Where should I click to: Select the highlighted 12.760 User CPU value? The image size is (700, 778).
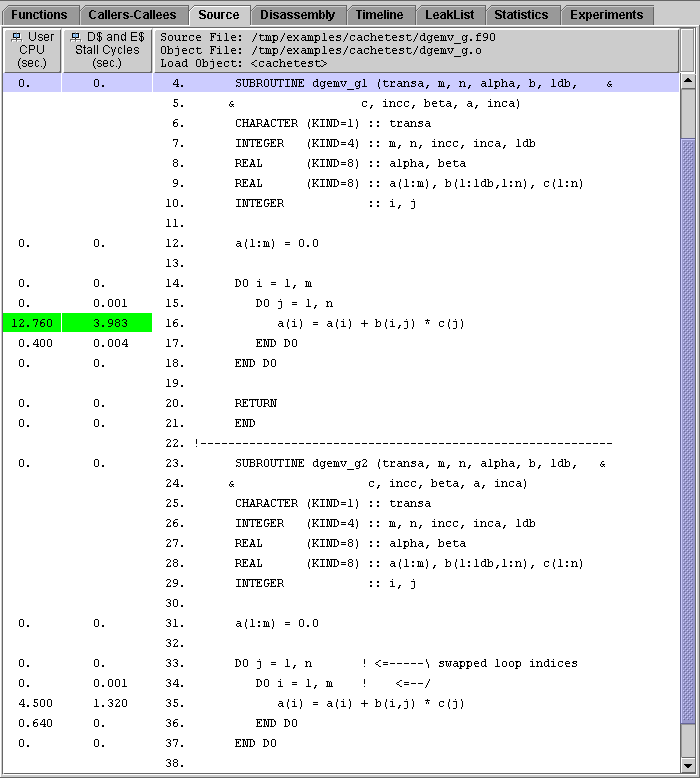click(32, 323)
